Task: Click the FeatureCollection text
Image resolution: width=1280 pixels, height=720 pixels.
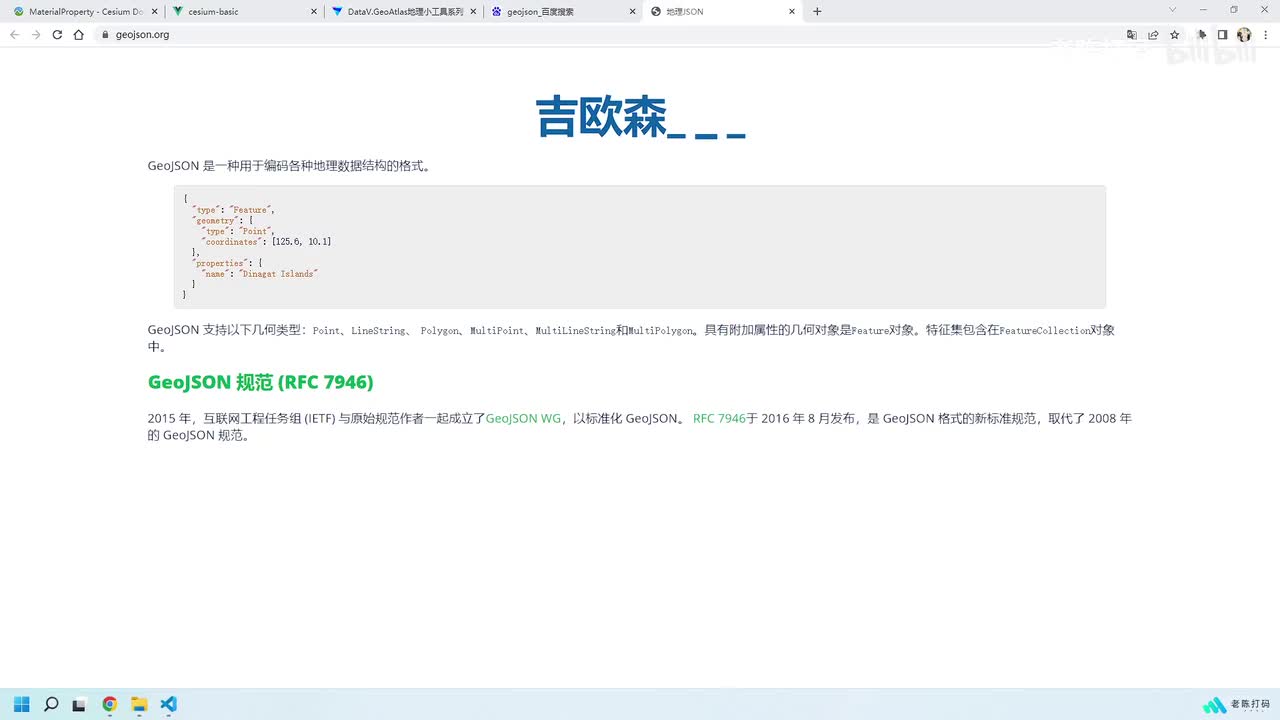Action: (1044, 330)
